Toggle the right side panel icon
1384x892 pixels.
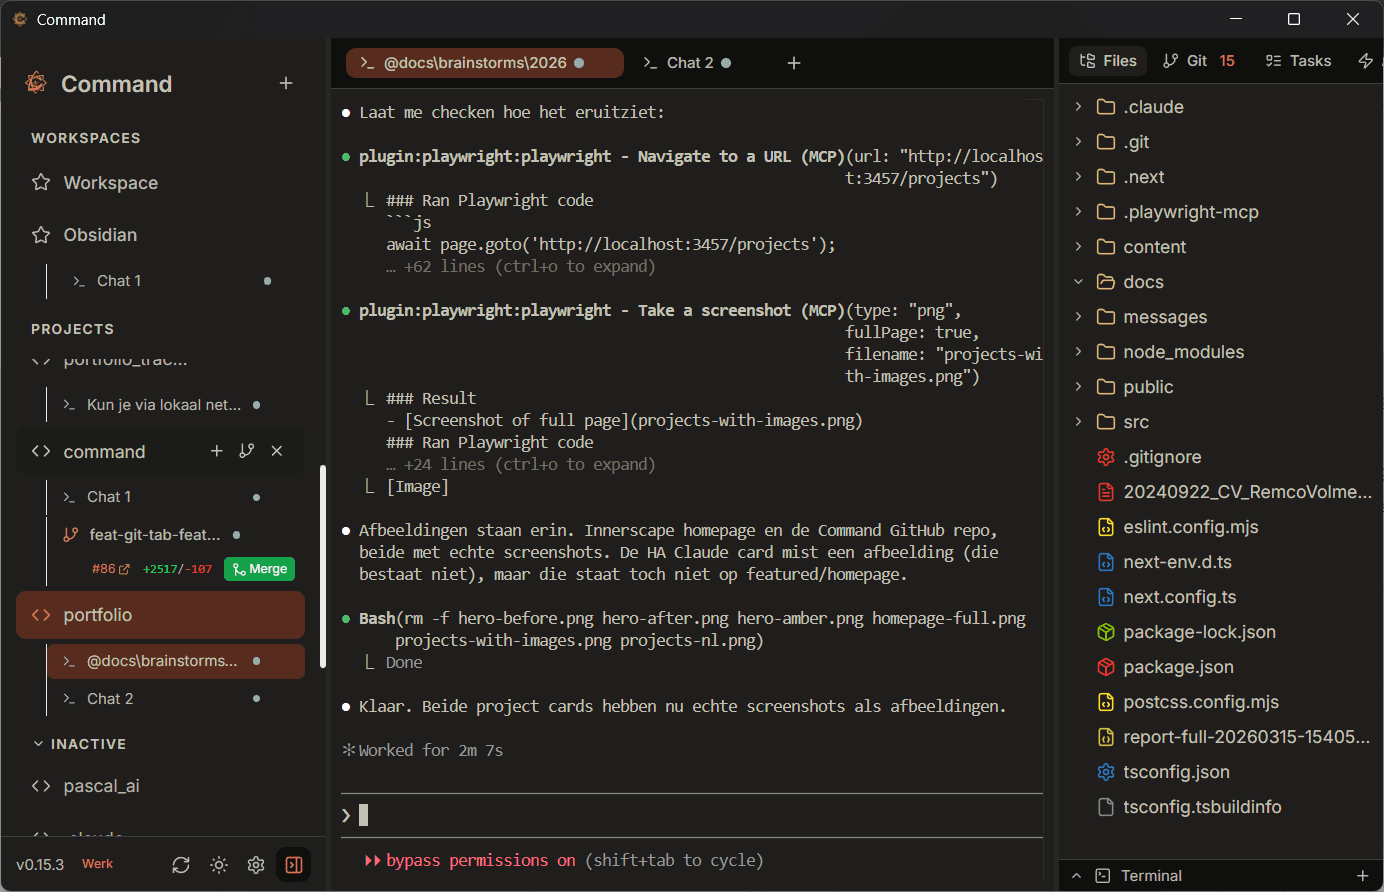tap(294, 865)
